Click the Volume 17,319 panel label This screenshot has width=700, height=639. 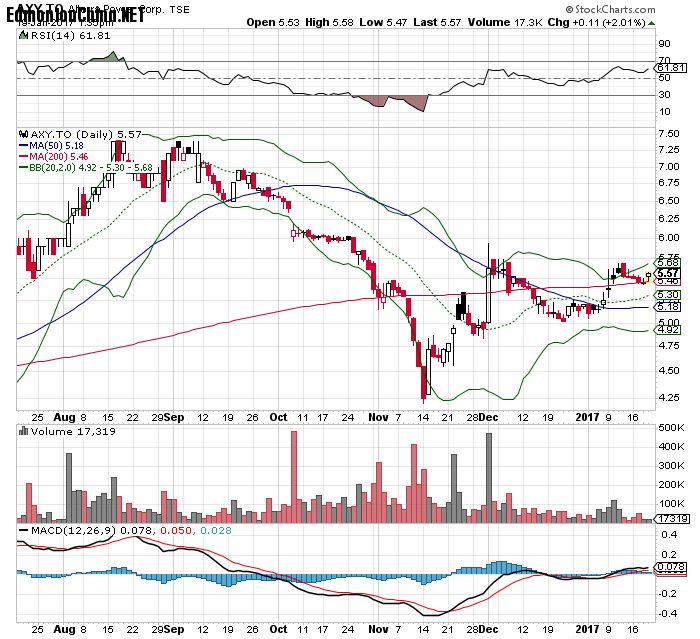pyautogui.click(x=73, y=431)
